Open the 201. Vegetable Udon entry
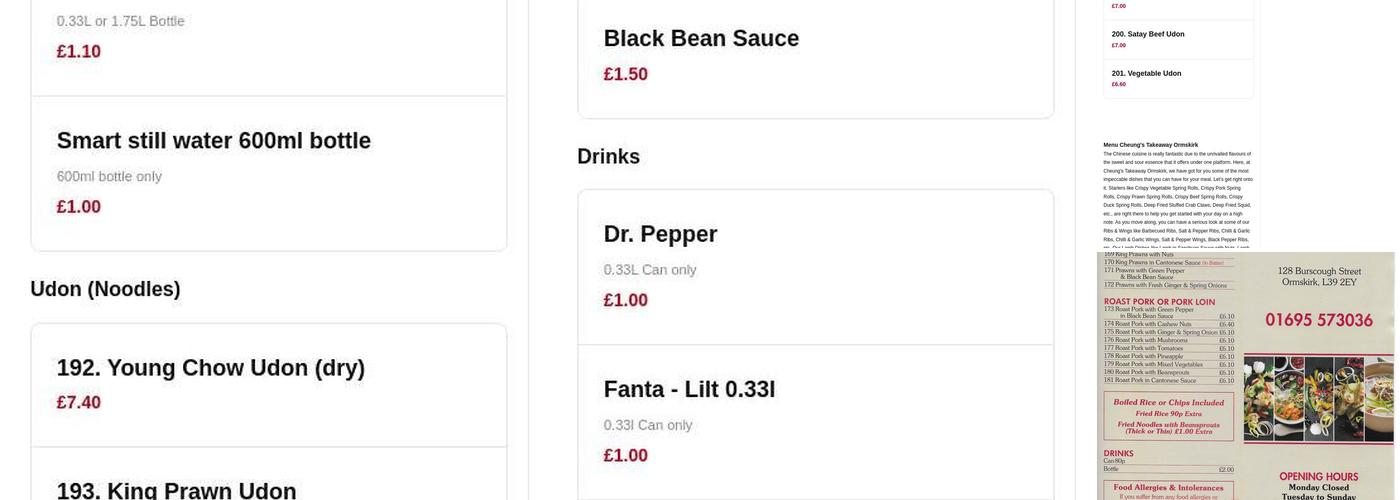 1146,73
